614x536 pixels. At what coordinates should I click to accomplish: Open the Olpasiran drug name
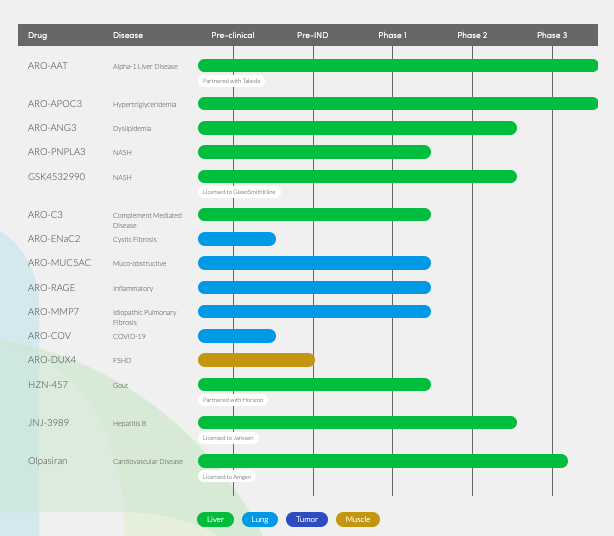pos(47,460)
